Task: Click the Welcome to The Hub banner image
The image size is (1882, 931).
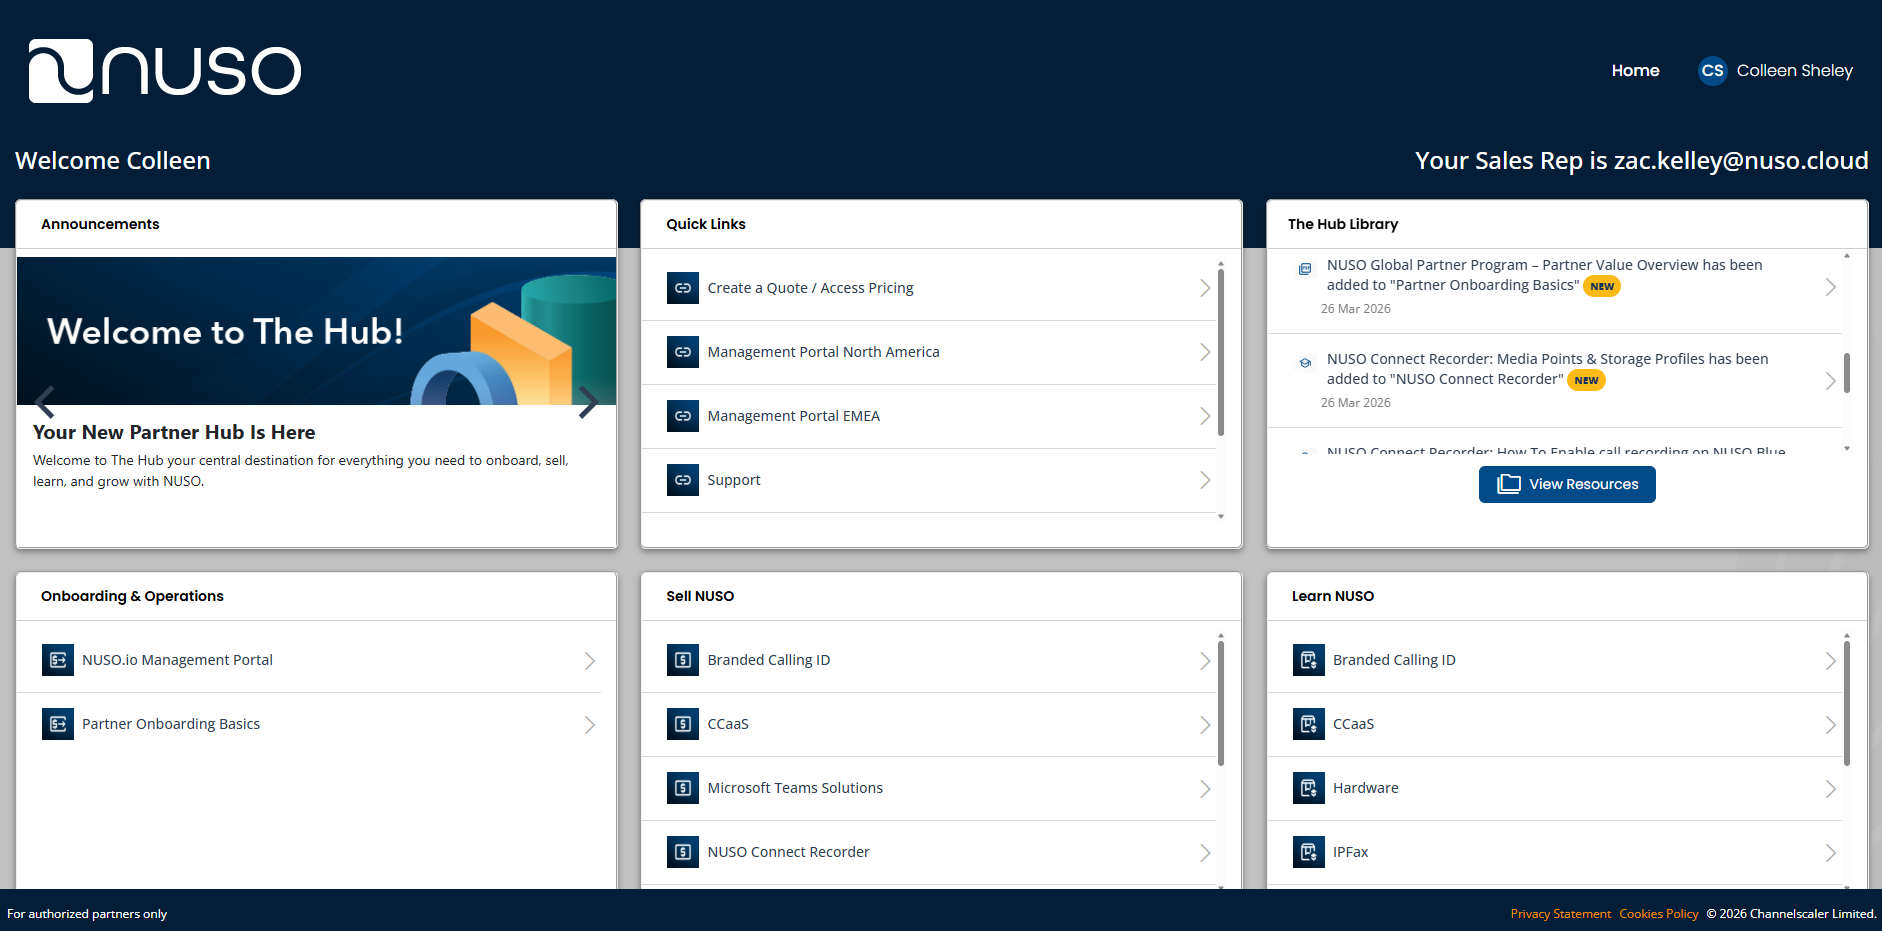Action: [316, 331]
